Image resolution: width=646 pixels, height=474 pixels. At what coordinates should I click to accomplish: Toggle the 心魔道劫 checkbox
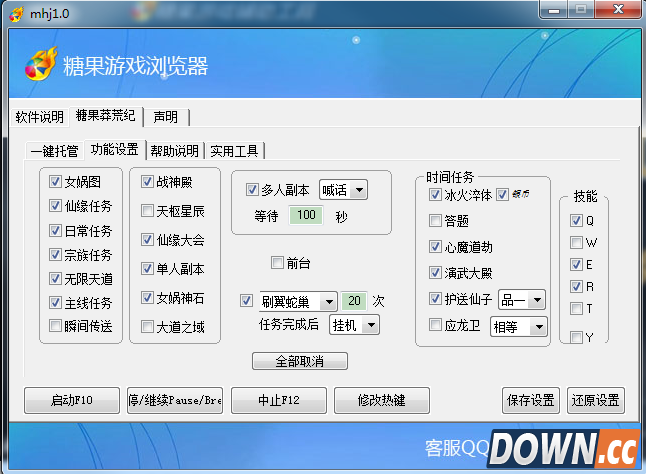click(x=435, y=247)
